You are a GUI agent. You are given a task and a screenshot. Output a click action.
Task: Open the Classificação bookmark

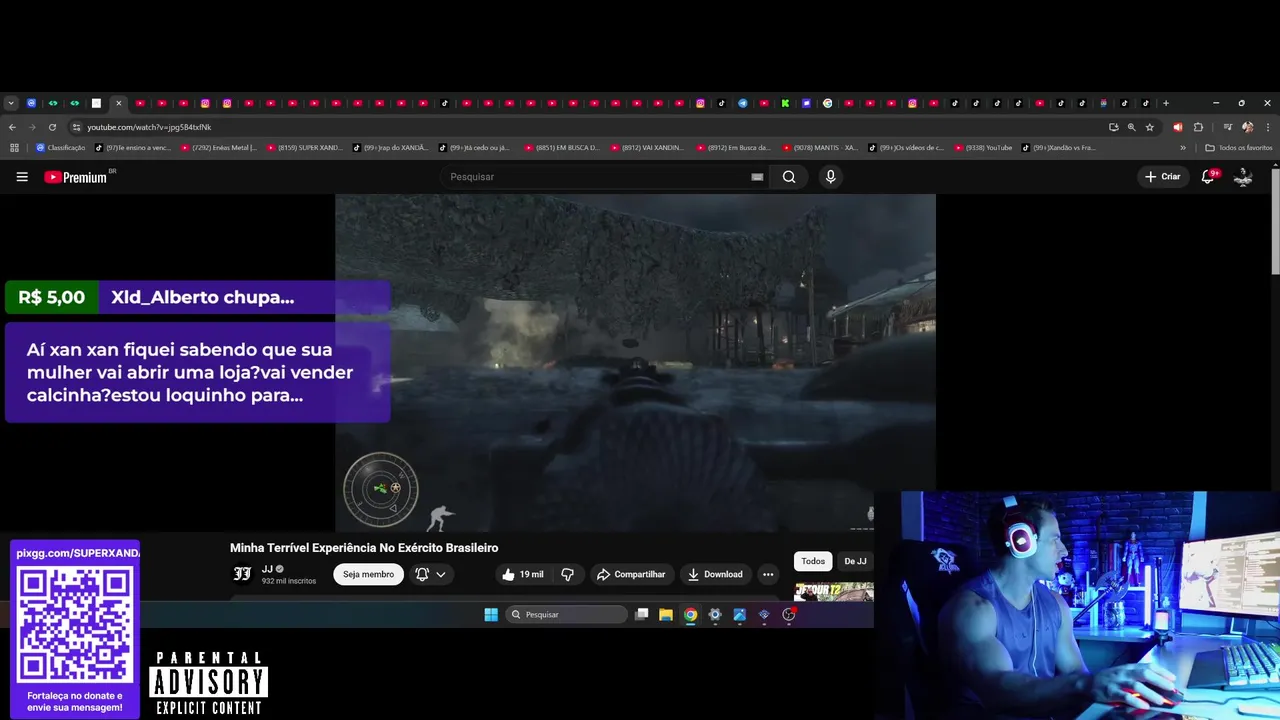click(60, 148)
